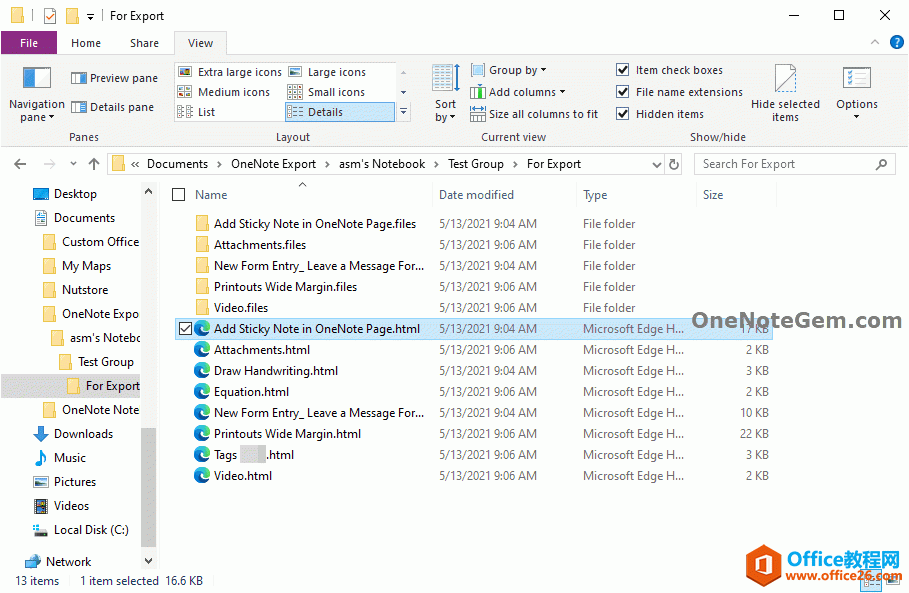
Task: Expand the Add columns dropdown
Action: (x=519, y=91)
